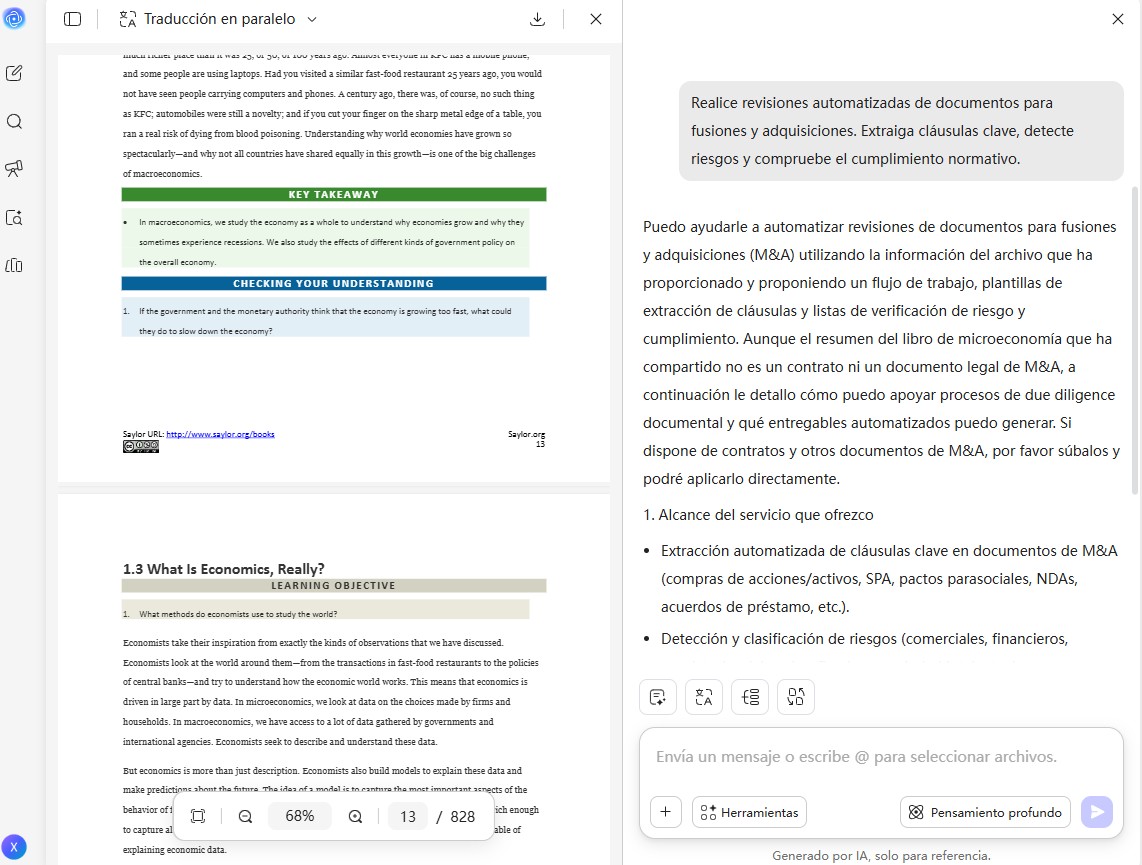1142x865 pixels.
Task: Click the total page count 828
Action: point(462,816)
